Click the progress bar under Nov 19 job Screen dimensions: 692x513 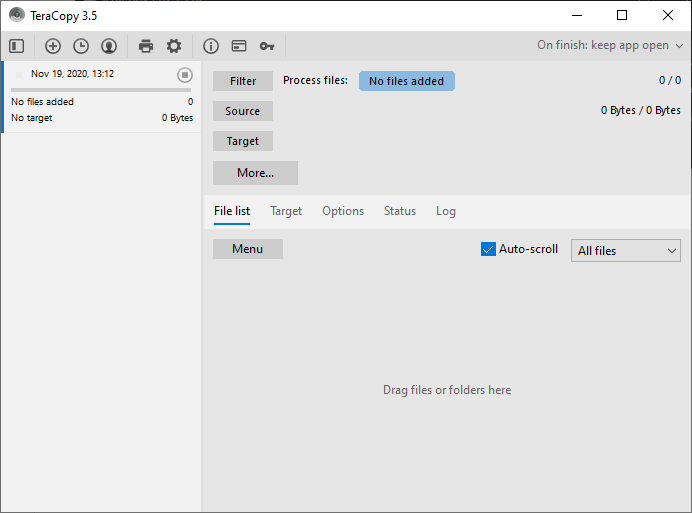pyautogui.click(x=101, y=90)
